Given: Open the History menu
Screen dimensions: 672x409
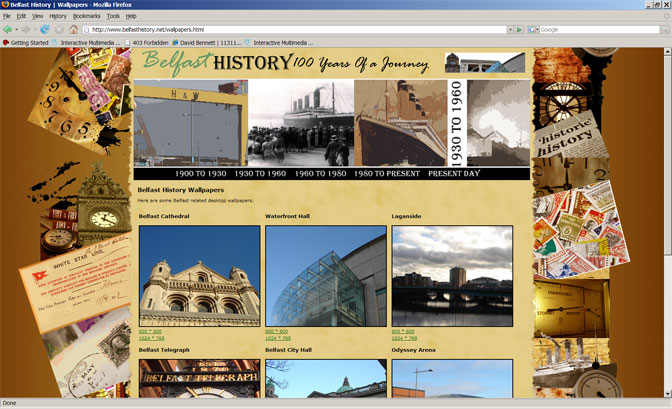Looking at the screenshot, I should [58, 17].
